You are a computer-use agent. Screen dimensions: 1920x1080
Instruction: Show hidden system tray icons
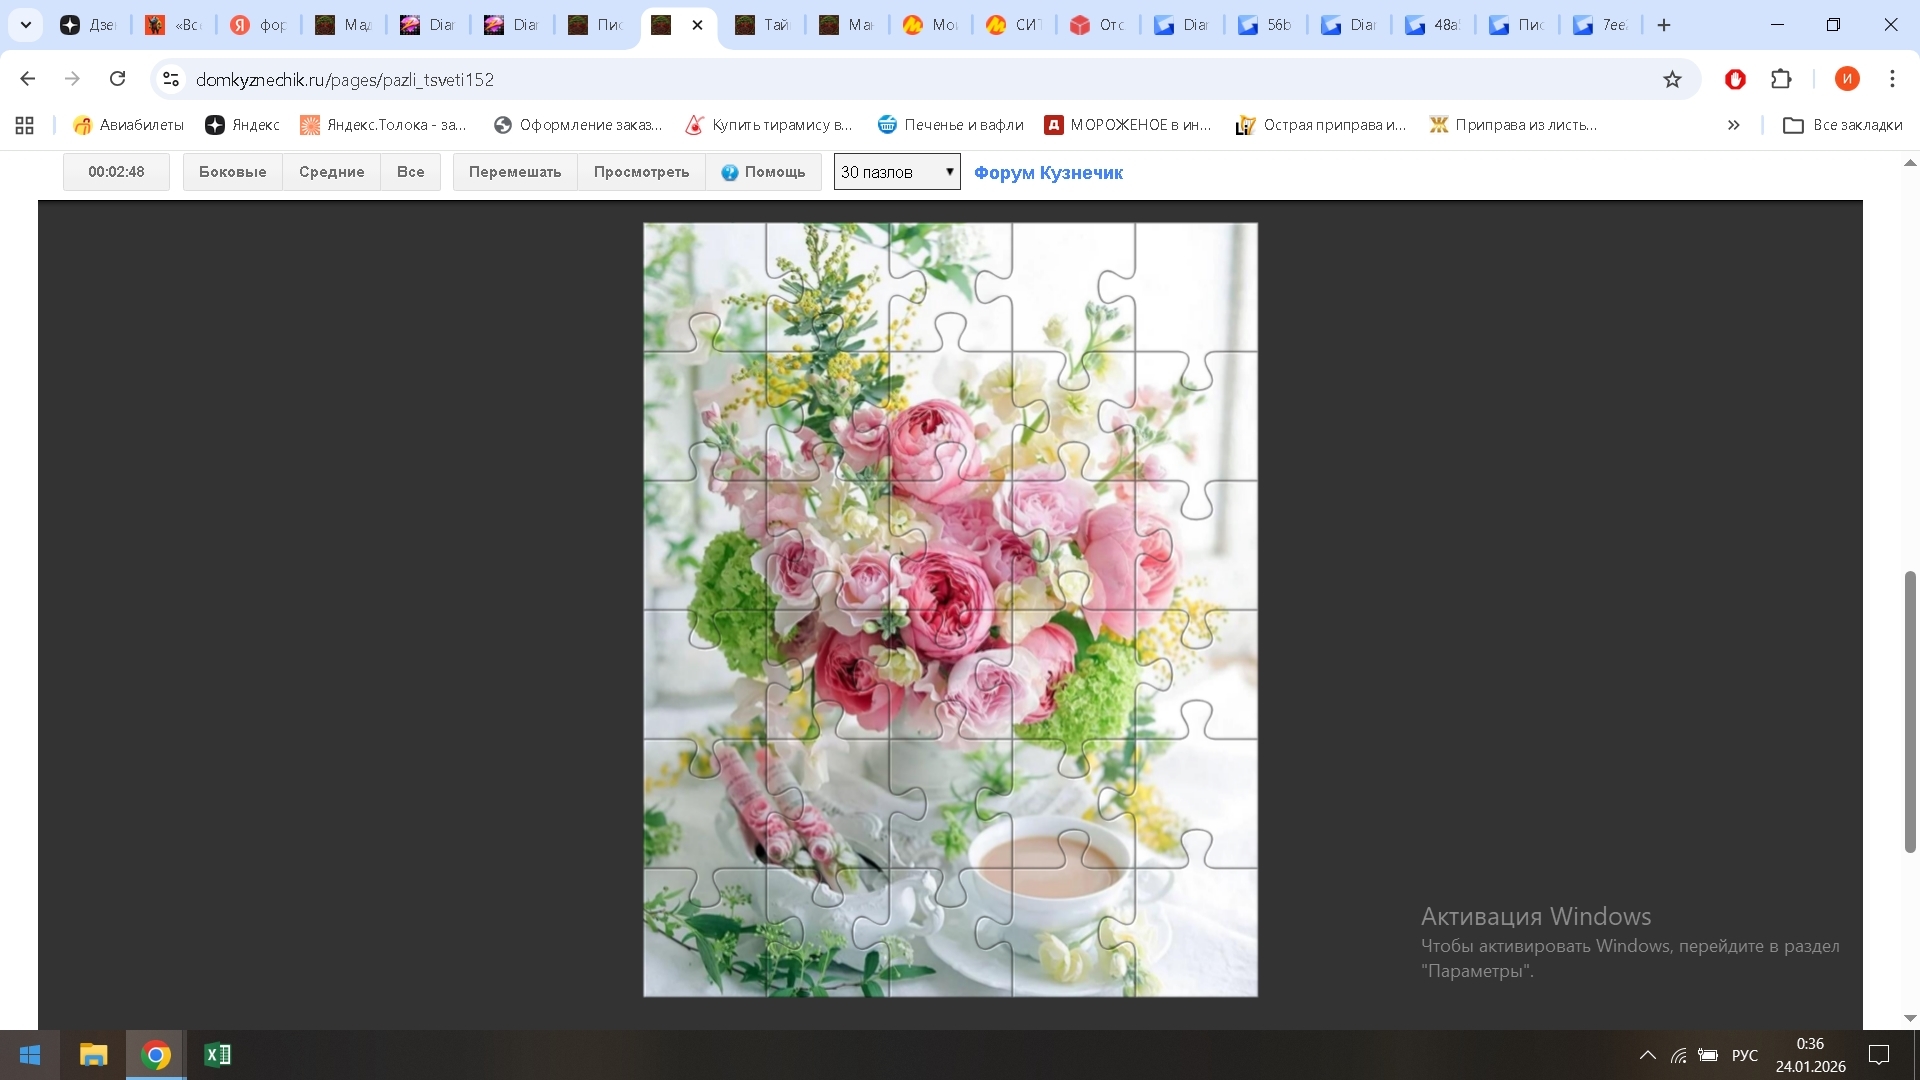(1647, 1055)
